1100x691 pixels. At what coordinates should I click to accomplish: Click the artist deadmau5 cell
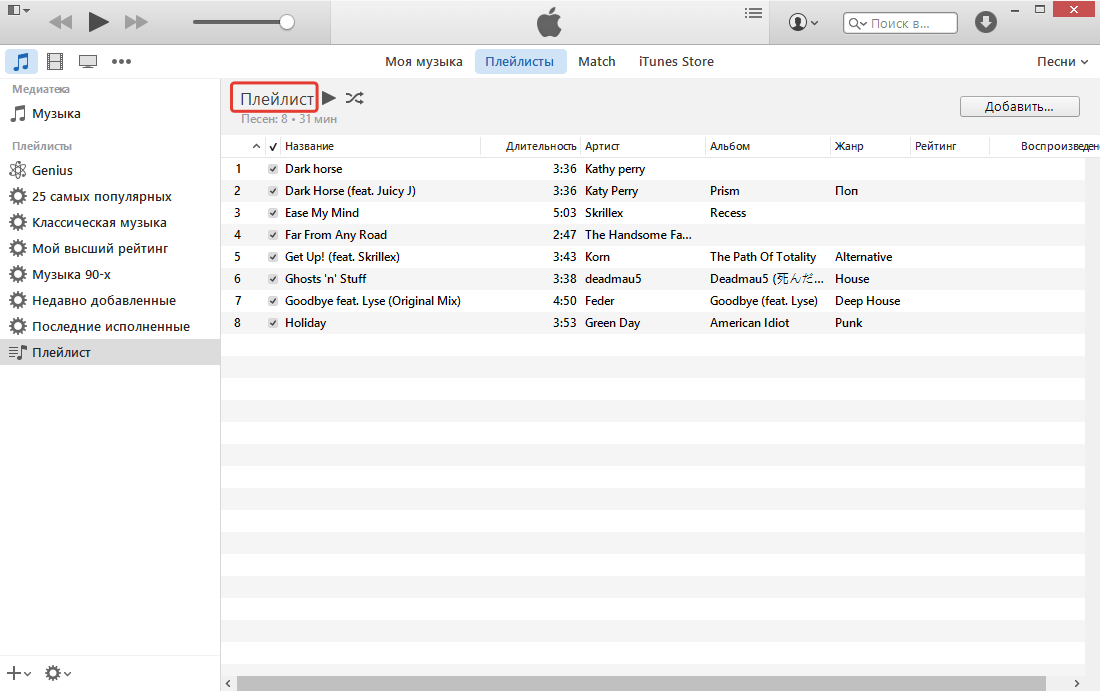(613, 279)
